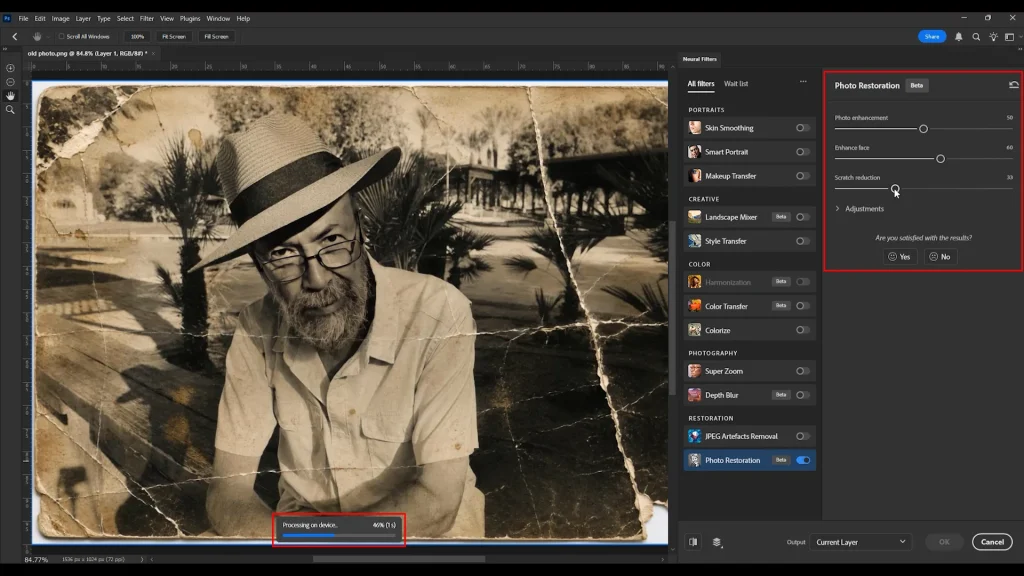Close the old photo.png document tab

[153, 54]
